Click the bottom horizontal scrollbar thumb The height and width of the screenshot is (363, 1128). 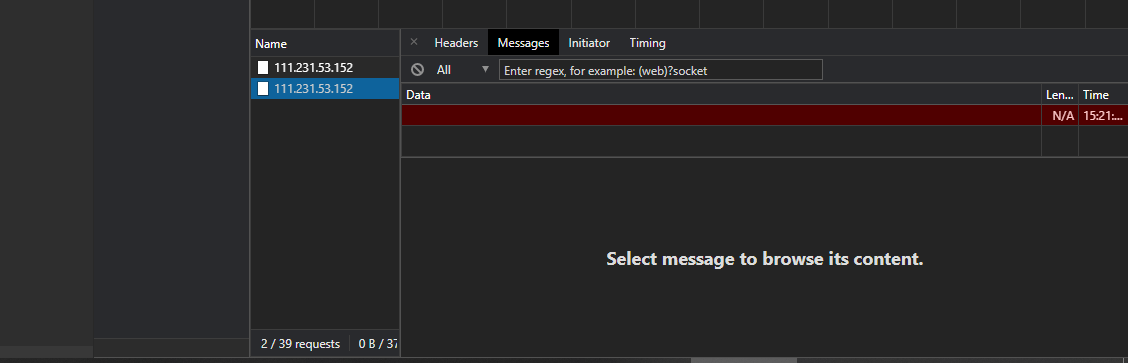coord(744,360)
